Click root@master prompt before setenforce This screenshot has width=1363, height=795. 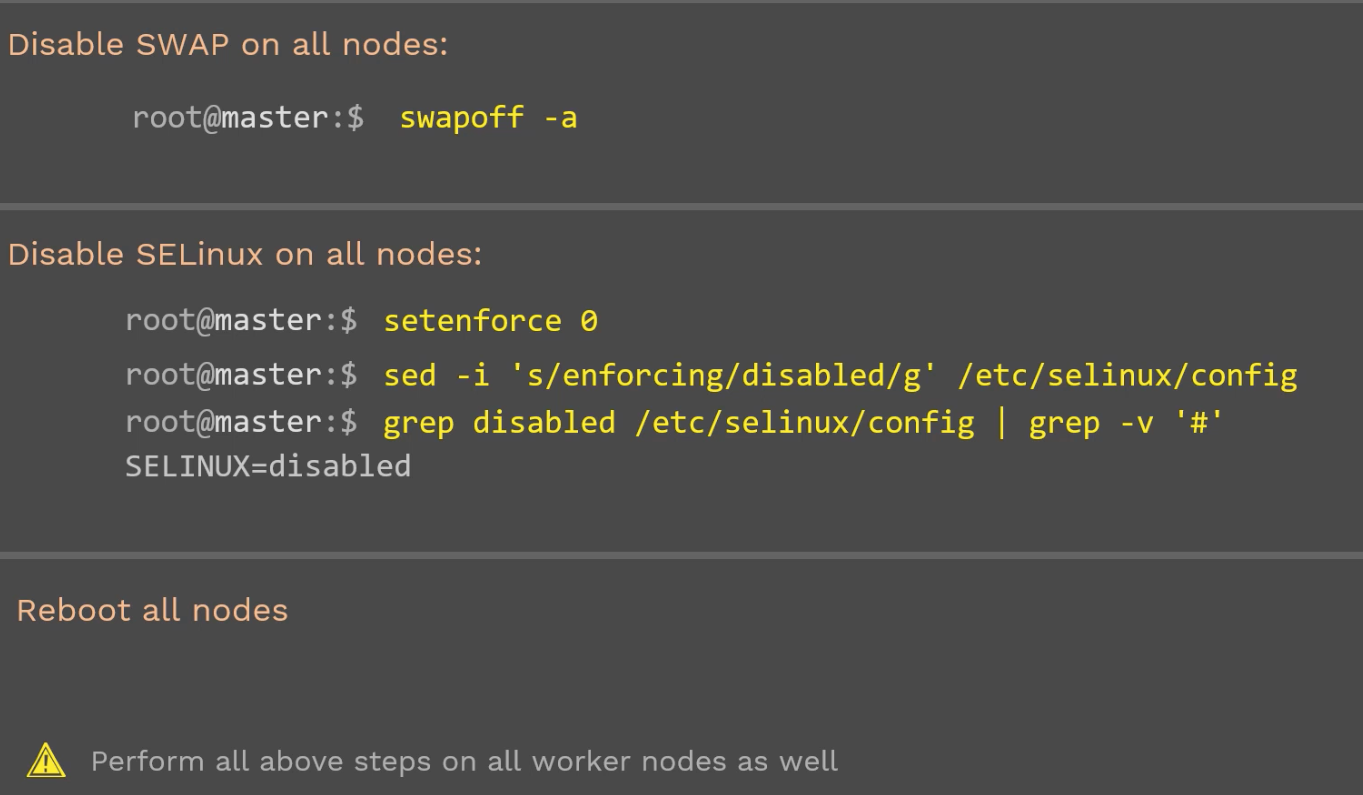pos(241,321)
